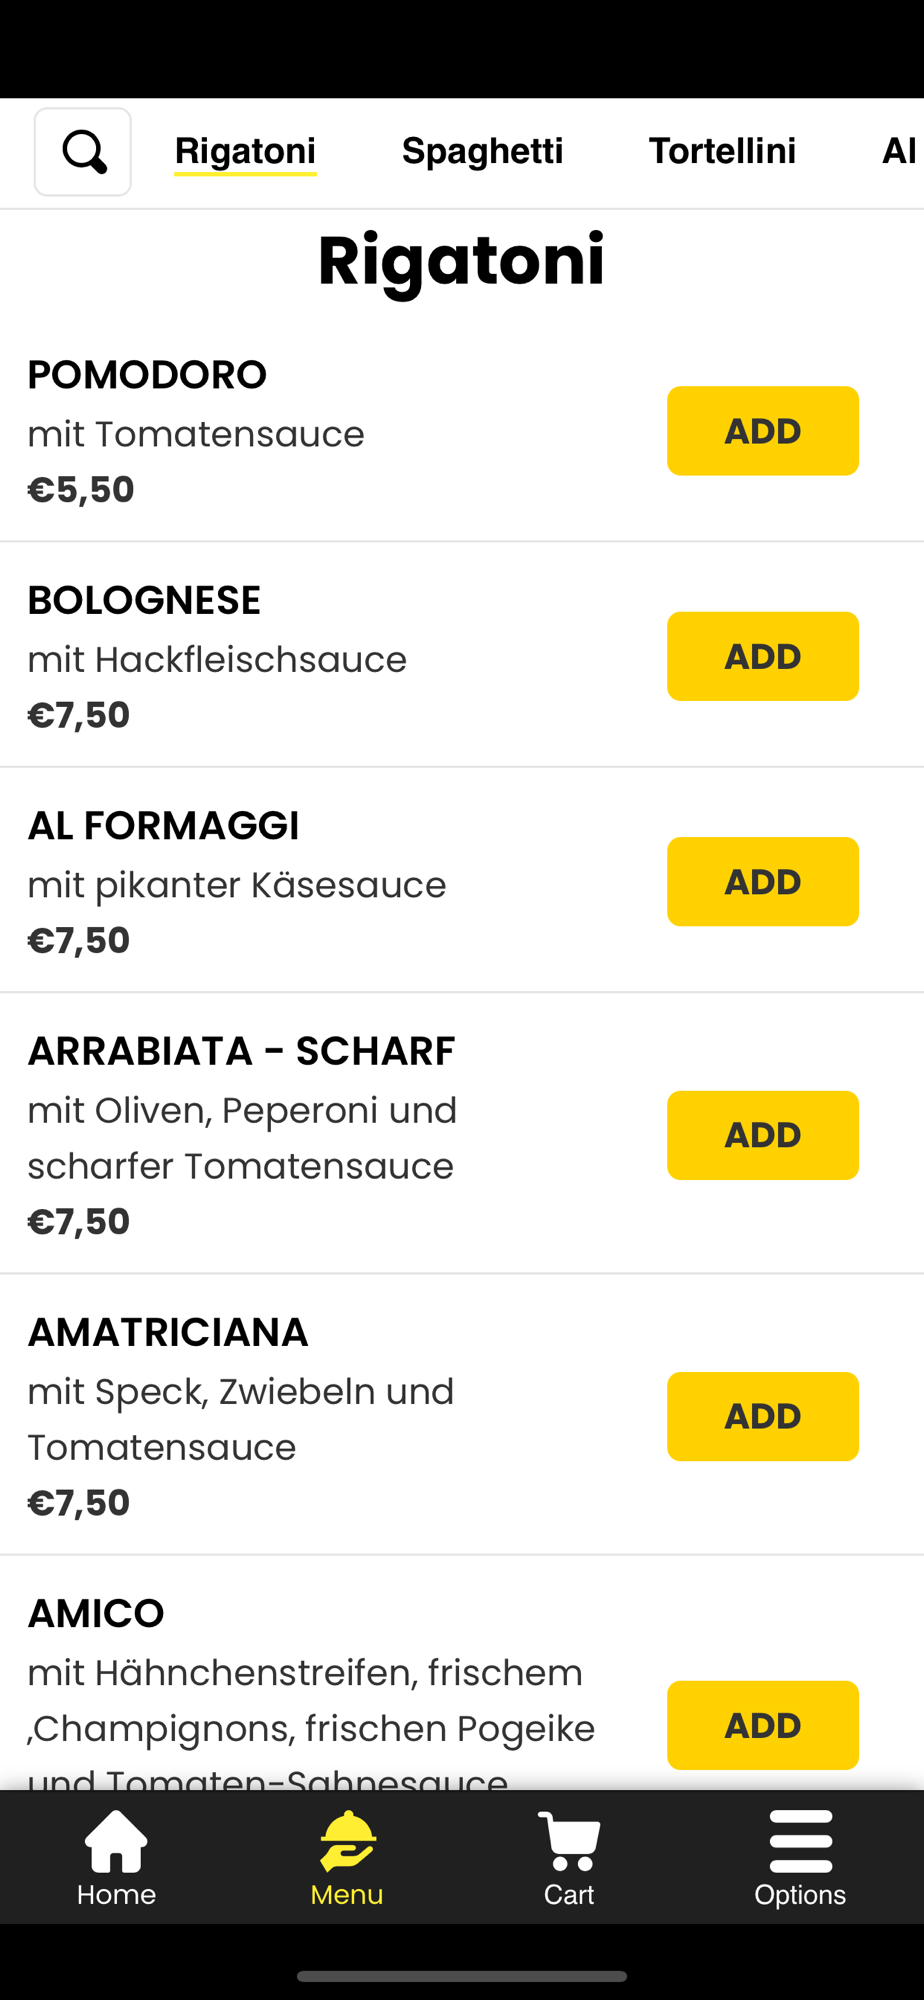Image resolution: width=924 pixels, height=2000 pixels.
Task: Tap the AL FORMAGGI €7,50 price
Action: (79, 940)
